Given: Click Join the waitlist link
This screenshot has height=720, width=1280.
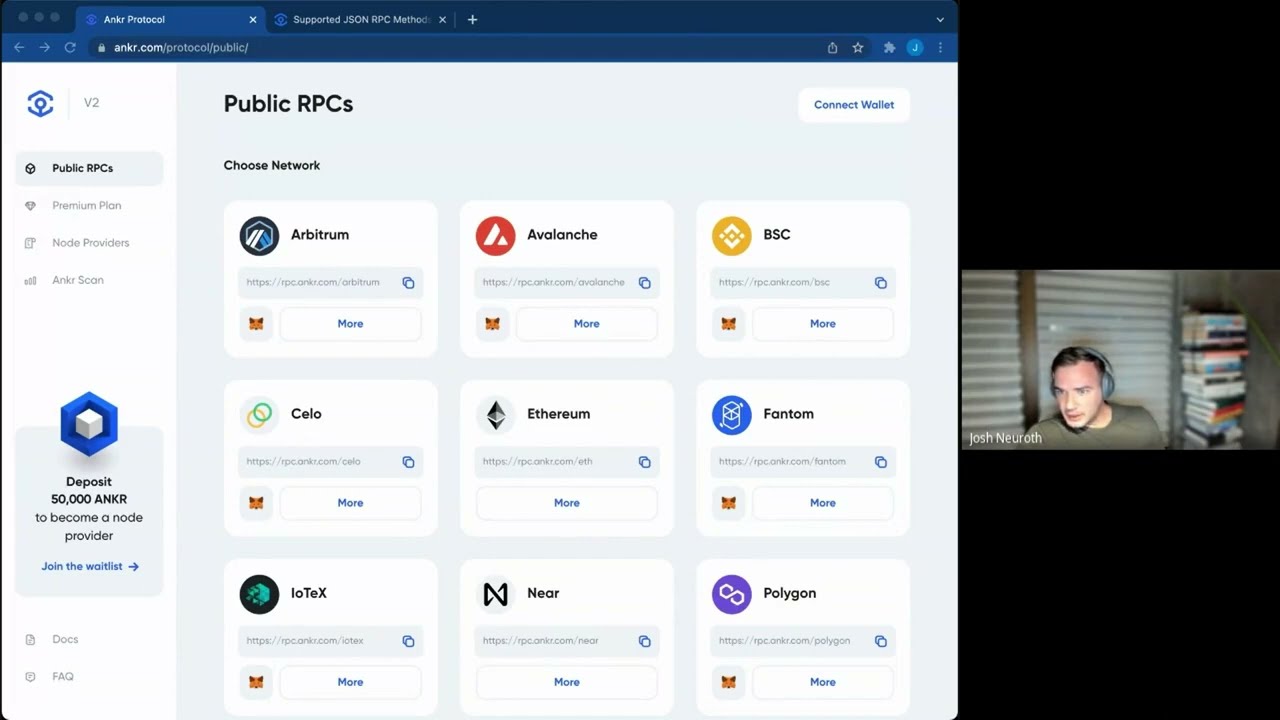Looking at the screenshot, I should (90, 566).
